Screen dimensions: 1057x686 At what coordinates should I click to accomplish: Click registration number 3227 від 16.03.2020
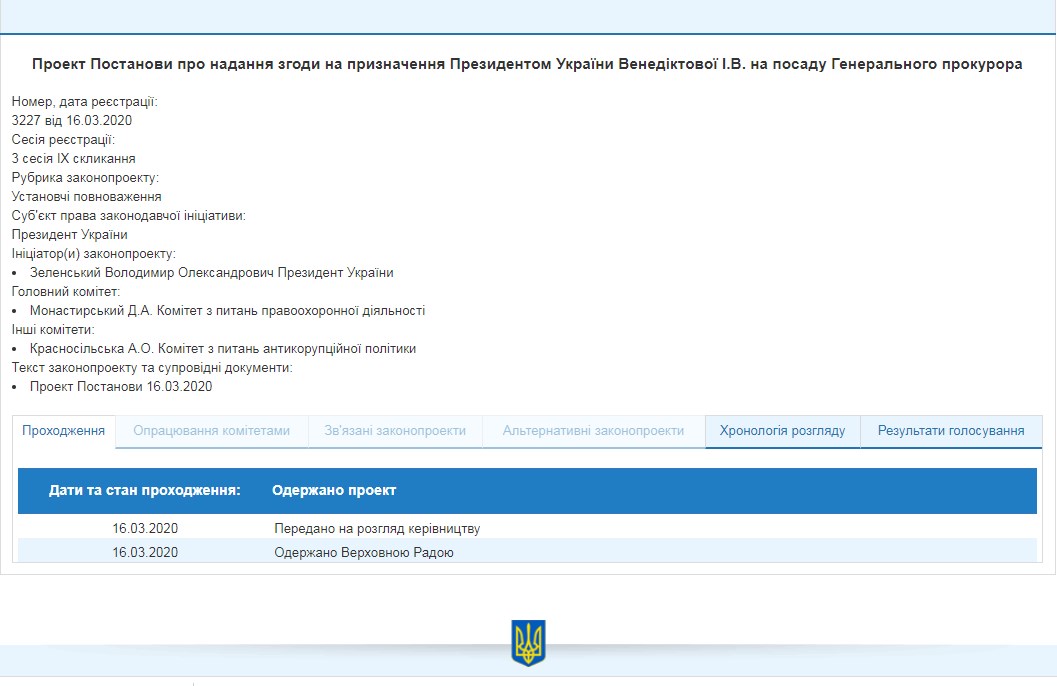click(72, 121)
